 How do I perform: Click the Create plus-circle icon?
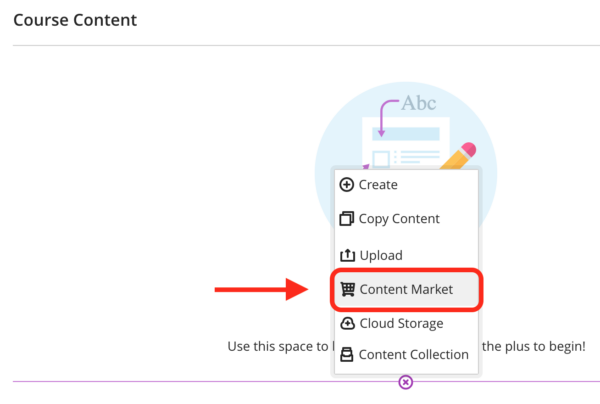[x=347, y=185]
